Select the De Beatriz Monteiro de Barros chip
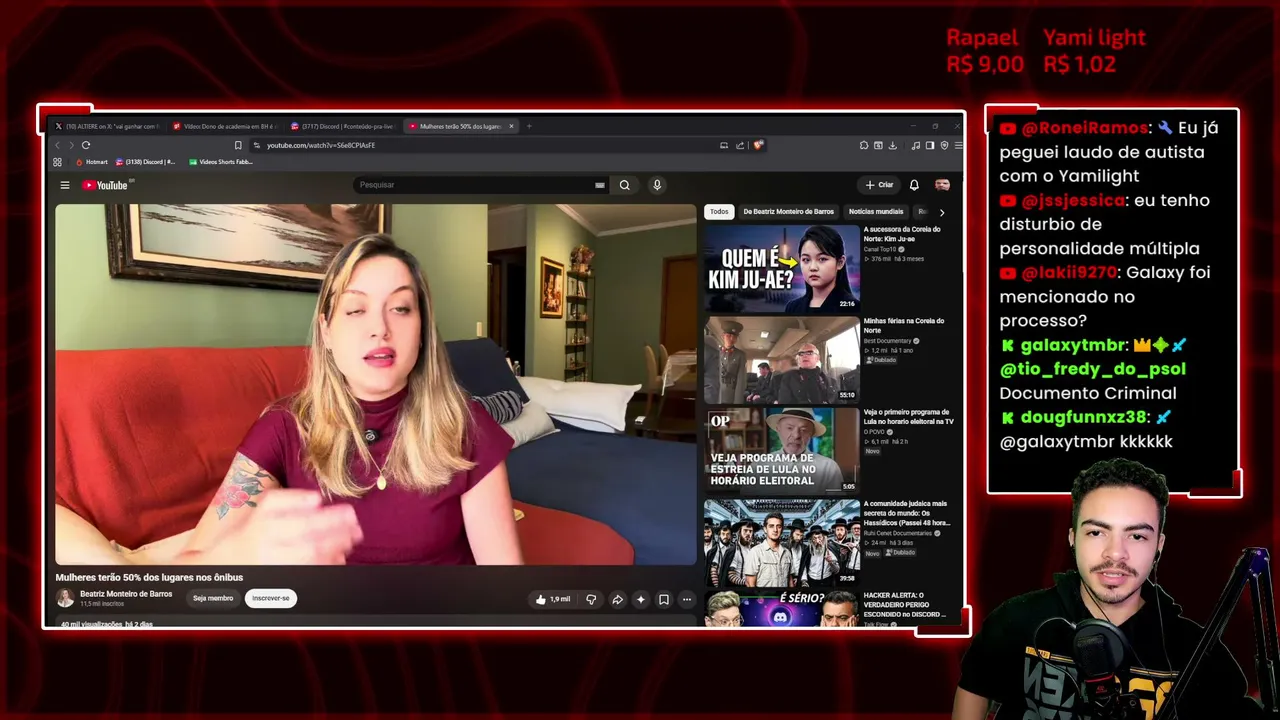The image size is (1280, 720). pos(788,212)
